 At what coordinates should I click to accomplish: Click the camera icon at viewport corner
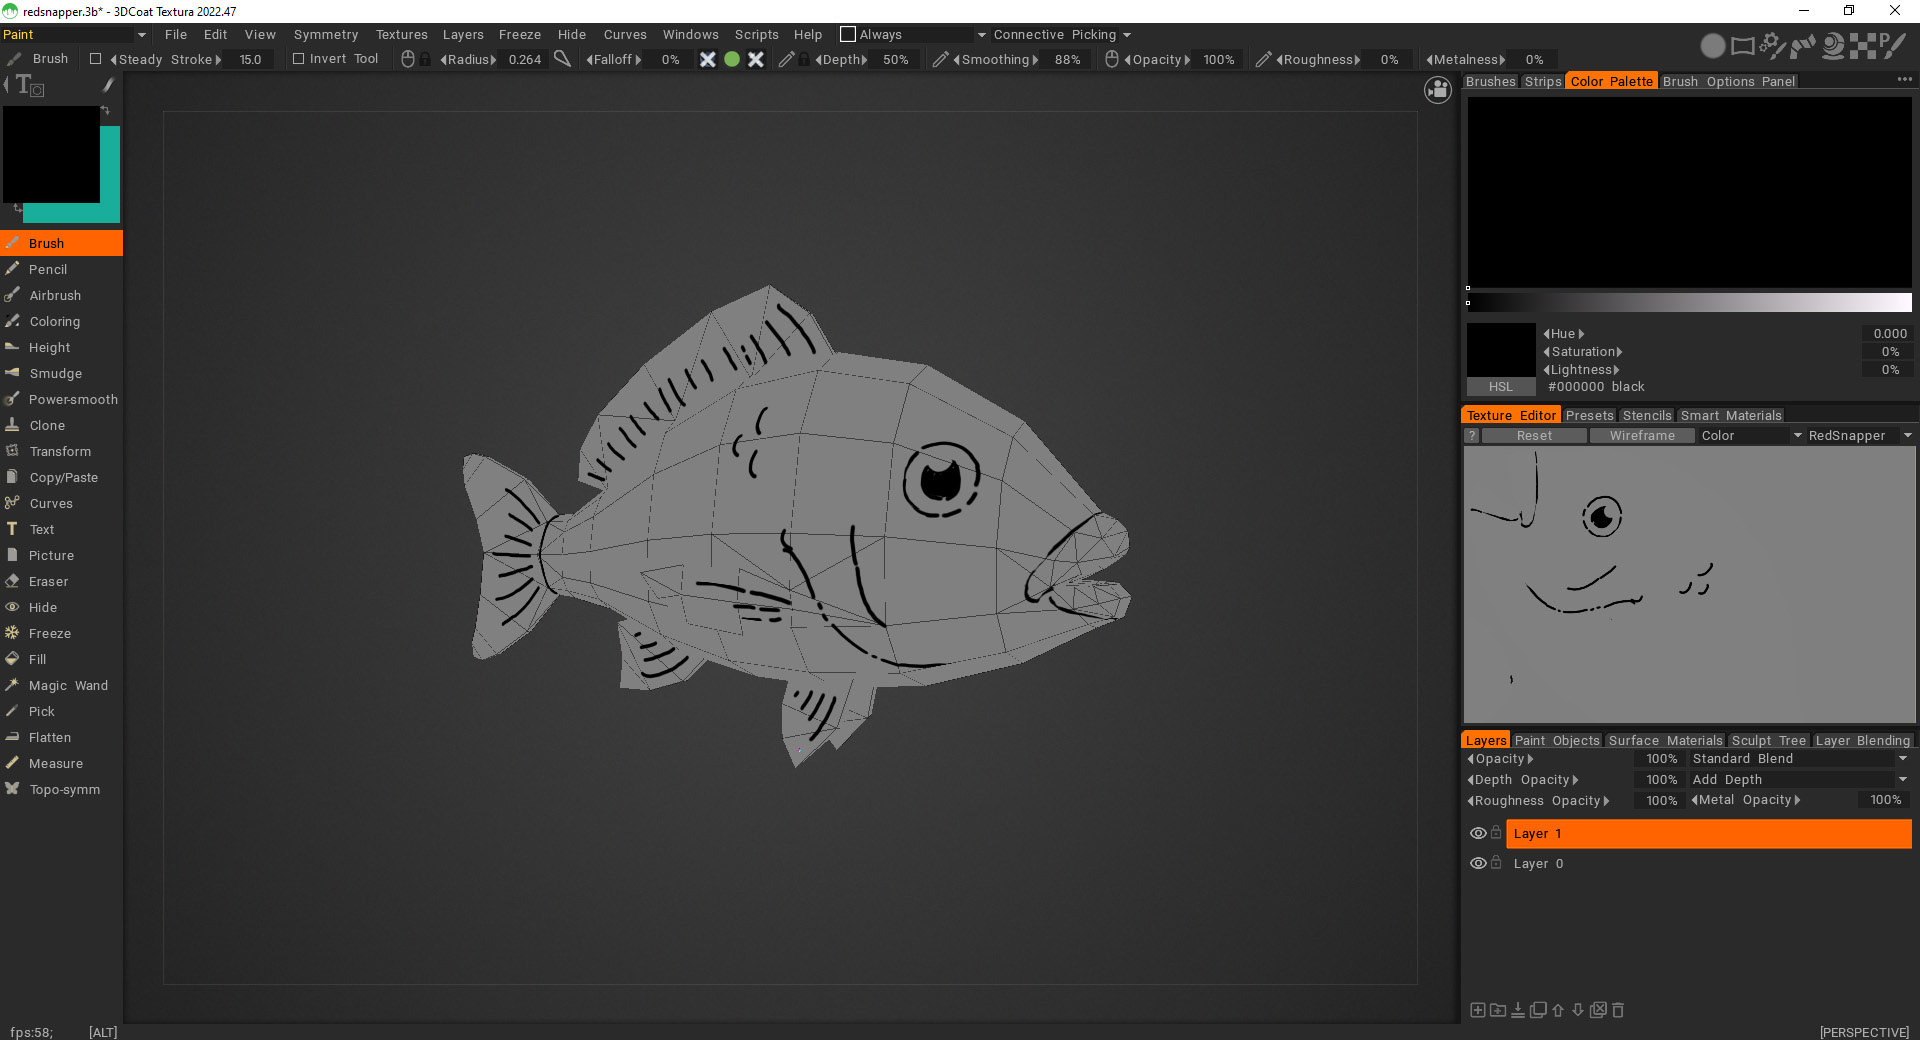point(1438,90)
